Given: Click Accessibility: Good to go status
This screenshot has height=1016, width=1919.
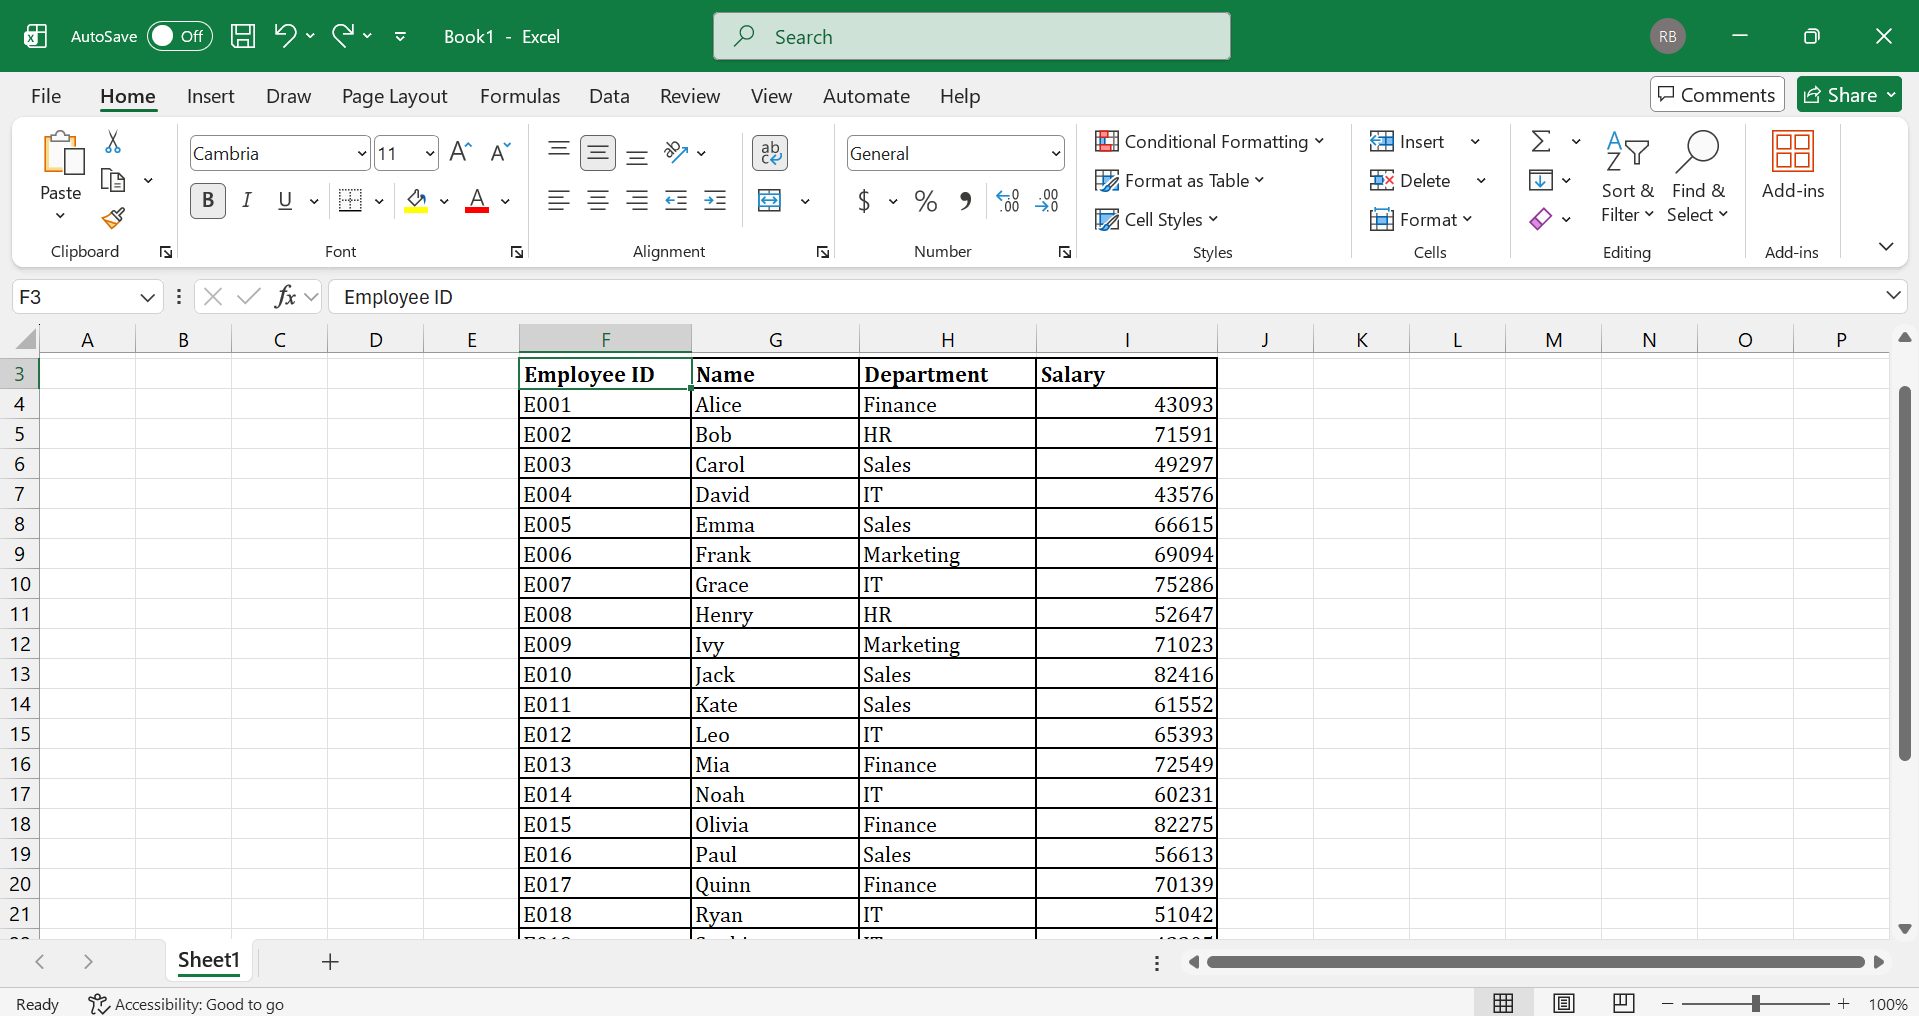Looking at the screenshot, I should [x=186, y=1004].
